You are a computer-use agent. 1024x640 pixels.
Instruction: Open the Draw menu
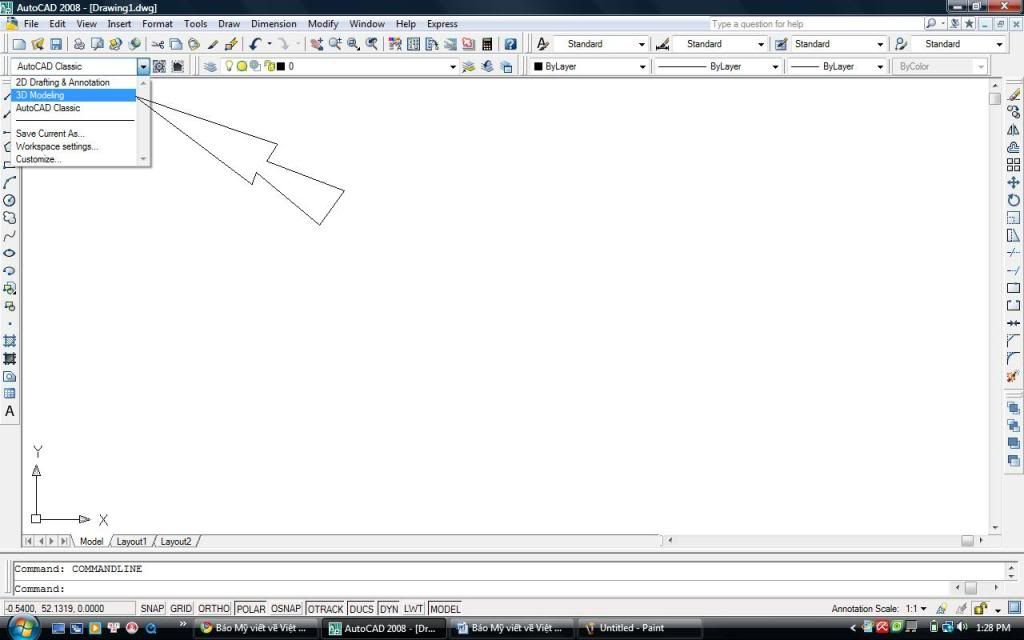pyautogui.click(x=229, y=24)
